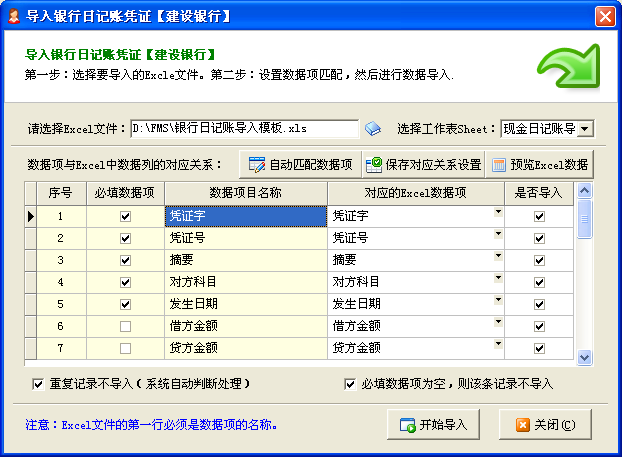
Task: Click the 预览Excel数据 button
Action: 539,164
